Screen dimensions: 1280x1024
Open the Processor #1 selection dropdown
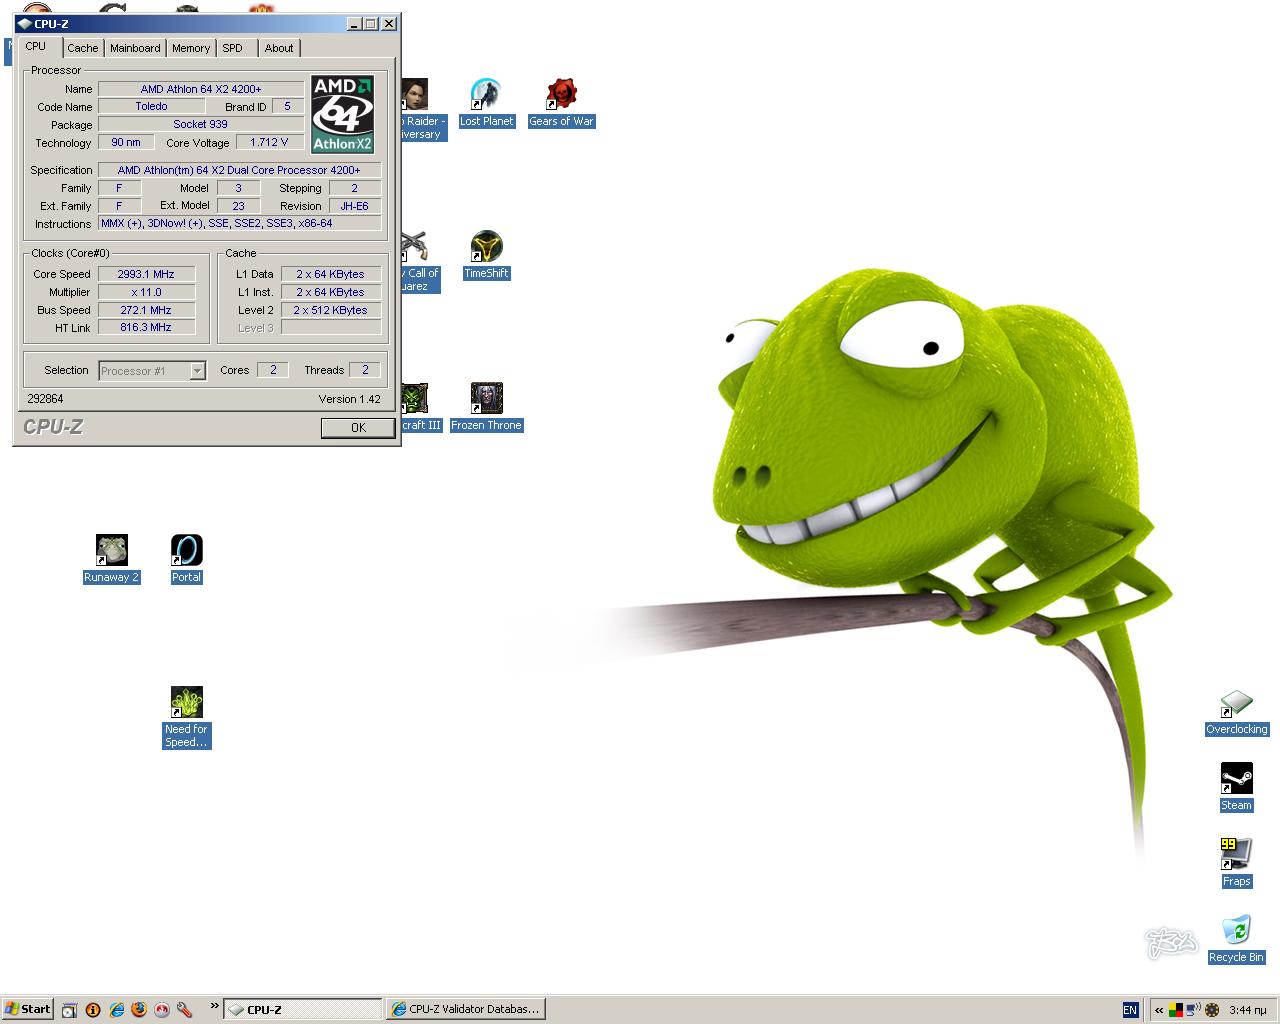pos(197,371)
